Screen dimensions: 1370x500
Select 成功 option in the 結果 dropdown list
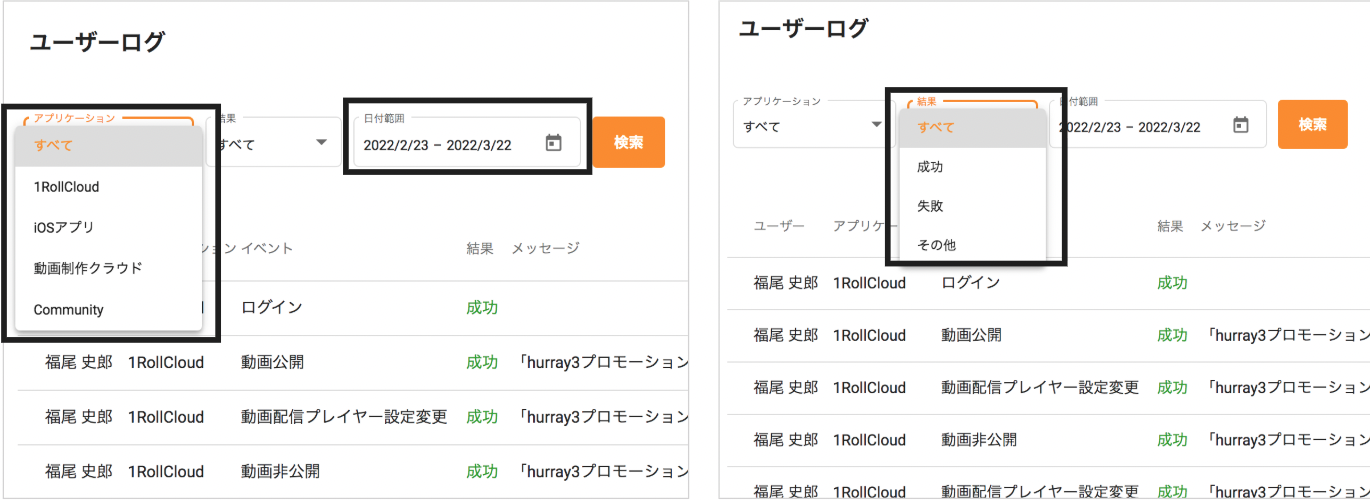[973, 167]
